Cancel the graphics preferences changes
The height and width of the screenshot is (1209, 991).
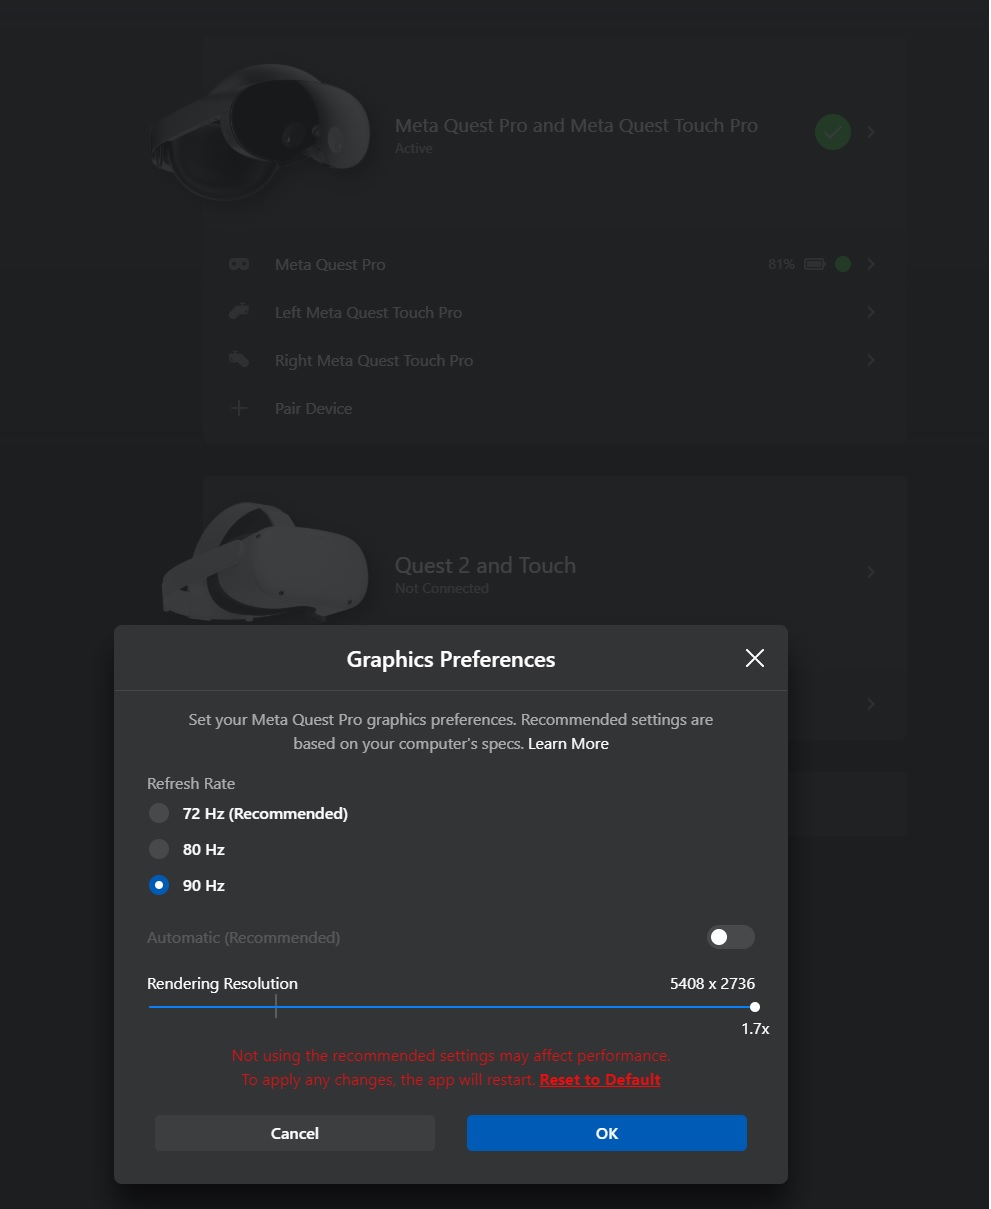tap(295, 1133)
